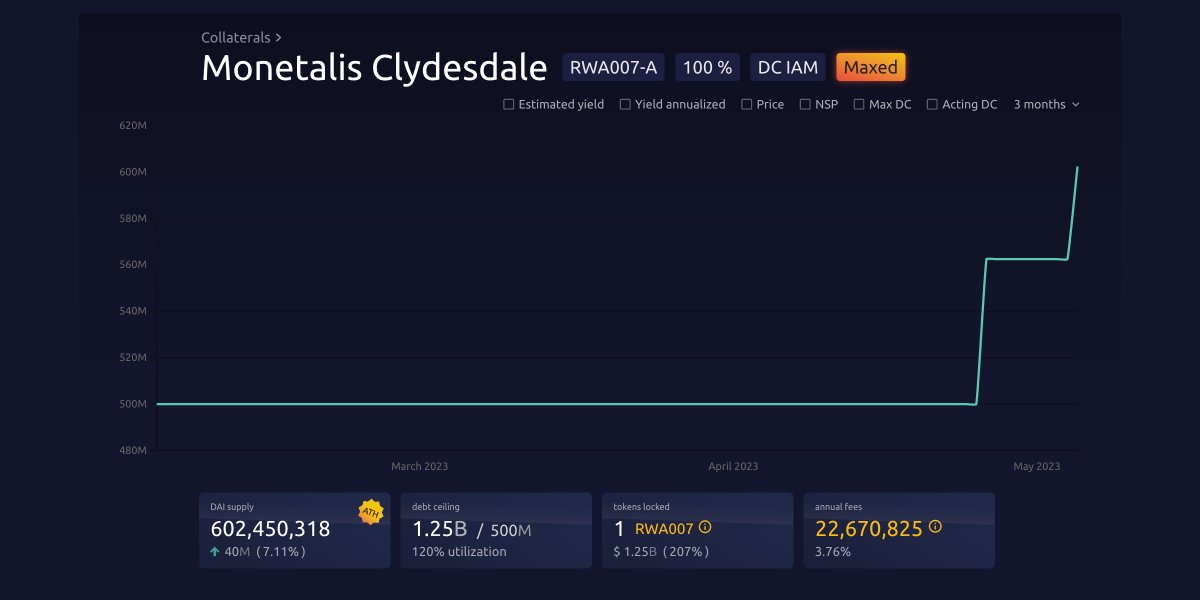Click the DC IAM badge
The height and width of the screenshot is (600, 1200).
788,68
